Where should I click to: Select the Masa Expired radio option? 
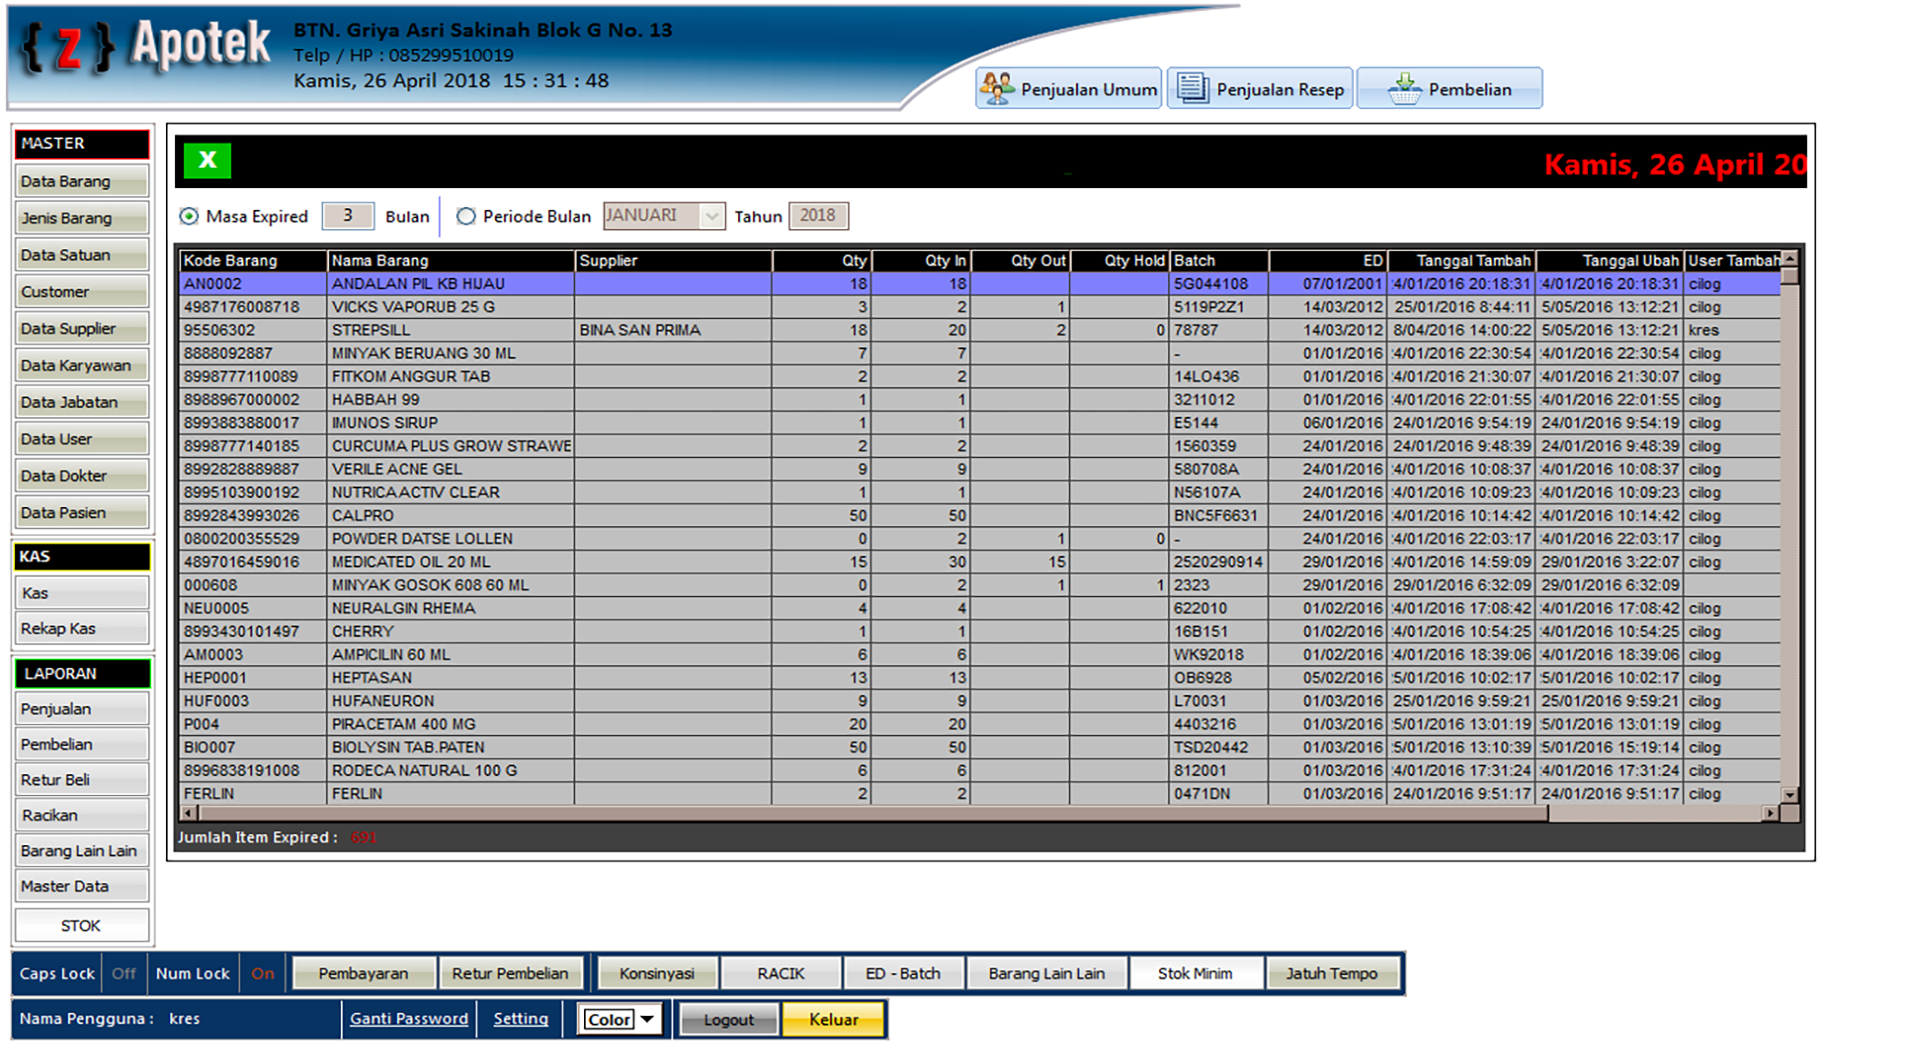tap(189, 216)
